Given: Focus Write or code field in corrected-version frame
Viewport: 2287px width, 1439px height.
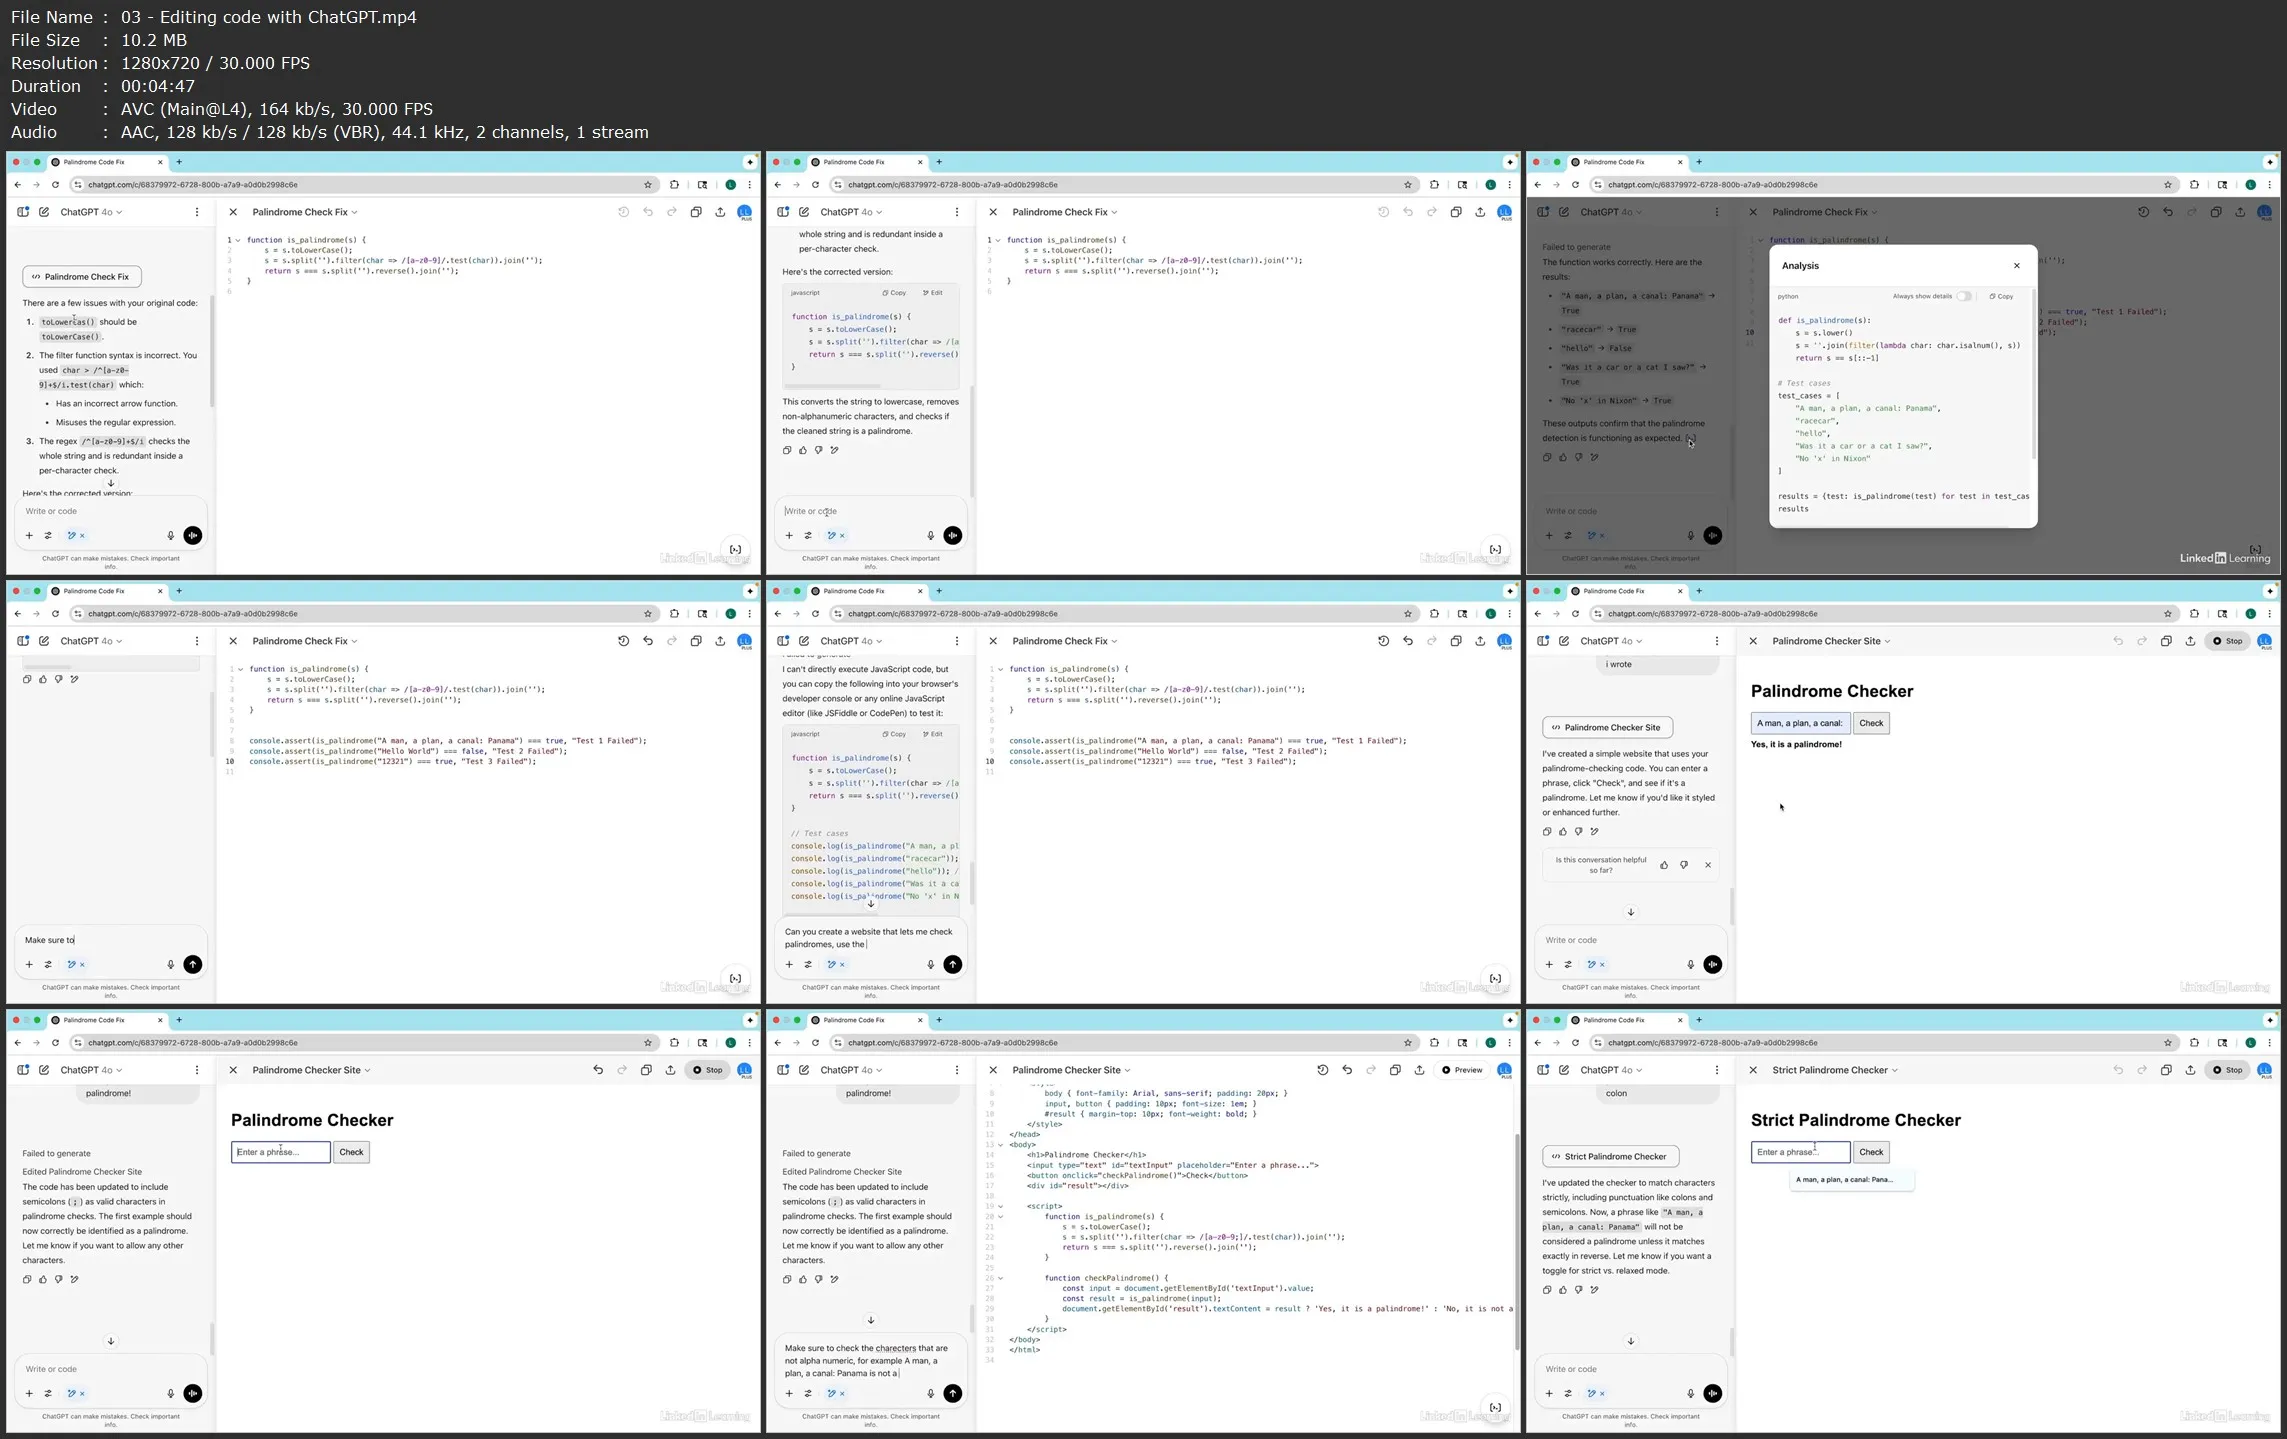Looking at the screenshot, I should [870, 511].
